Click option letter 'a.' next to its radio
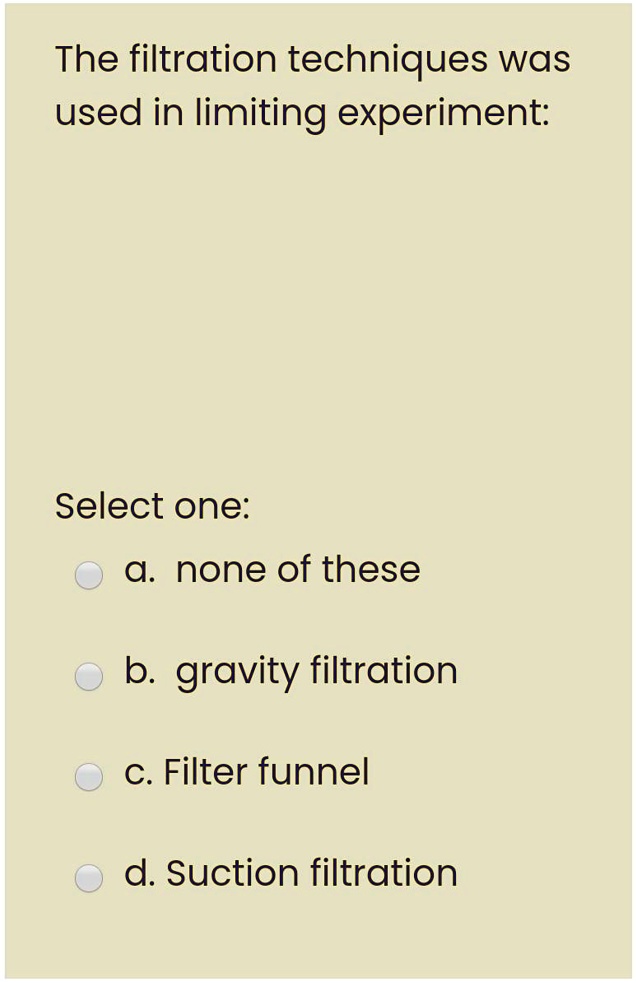636x983 pixels. [x=136, y=570]
